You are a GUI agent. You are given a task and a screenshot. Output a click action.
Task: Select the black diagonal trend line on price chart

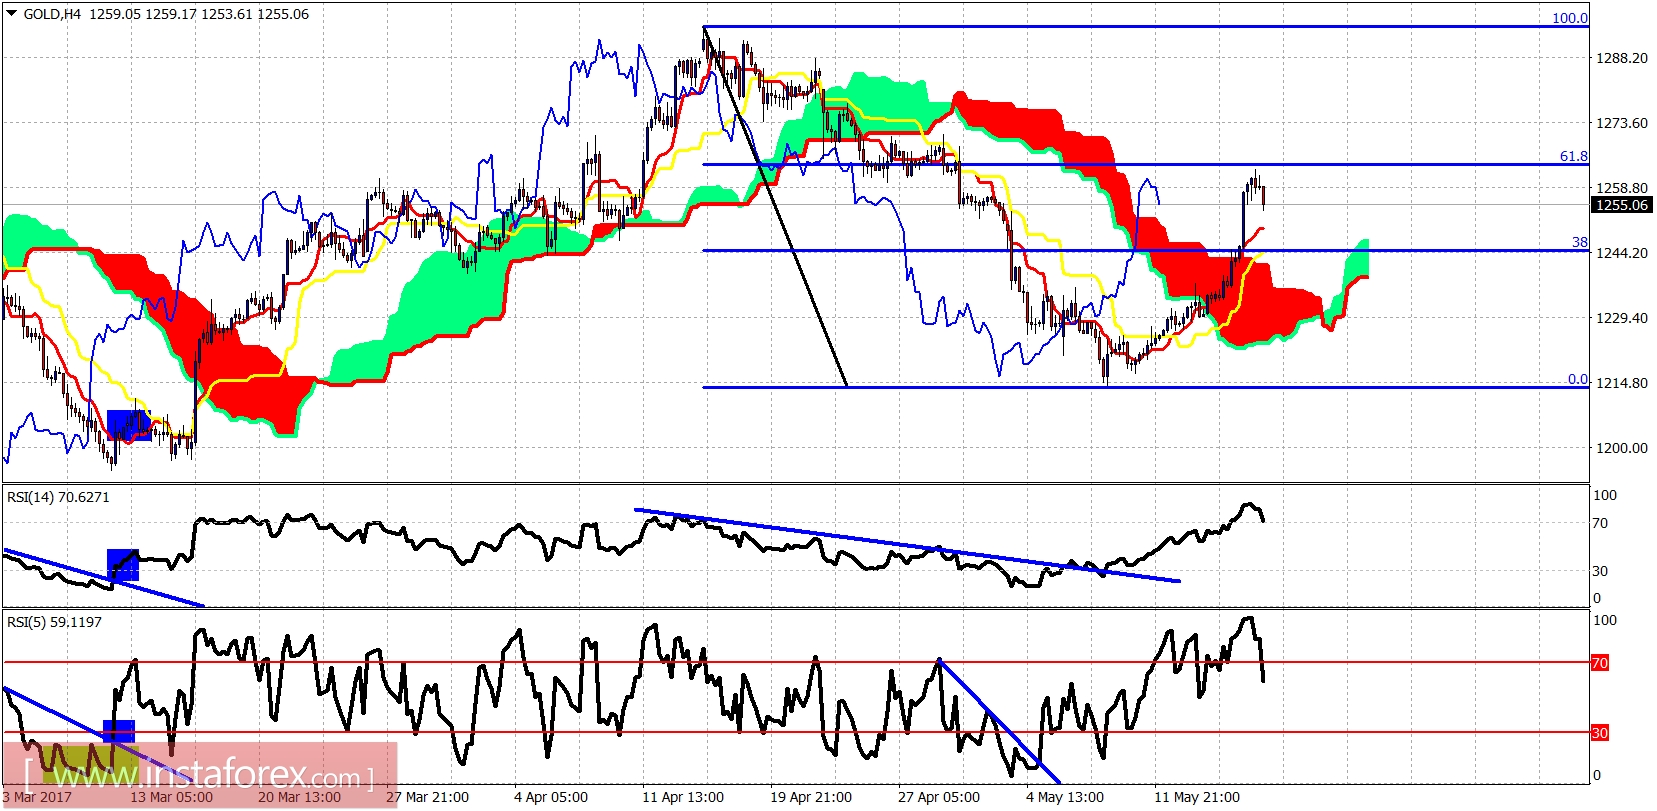click(775, 206)
